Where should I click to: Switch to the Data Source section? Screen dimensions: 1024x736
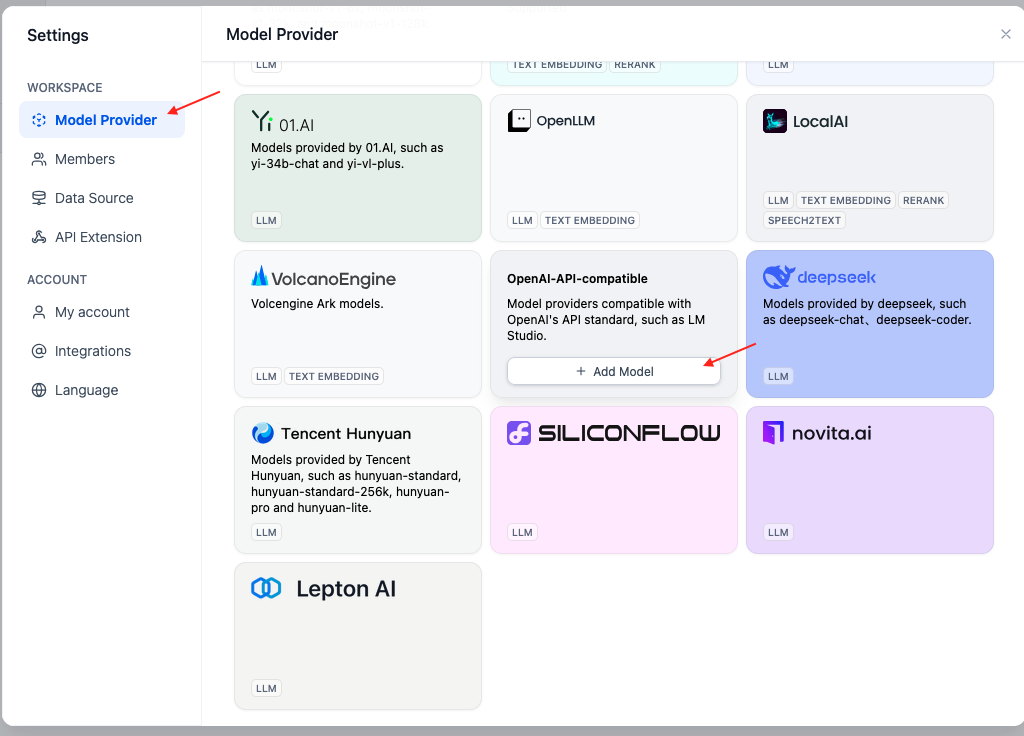coord(94,198)
